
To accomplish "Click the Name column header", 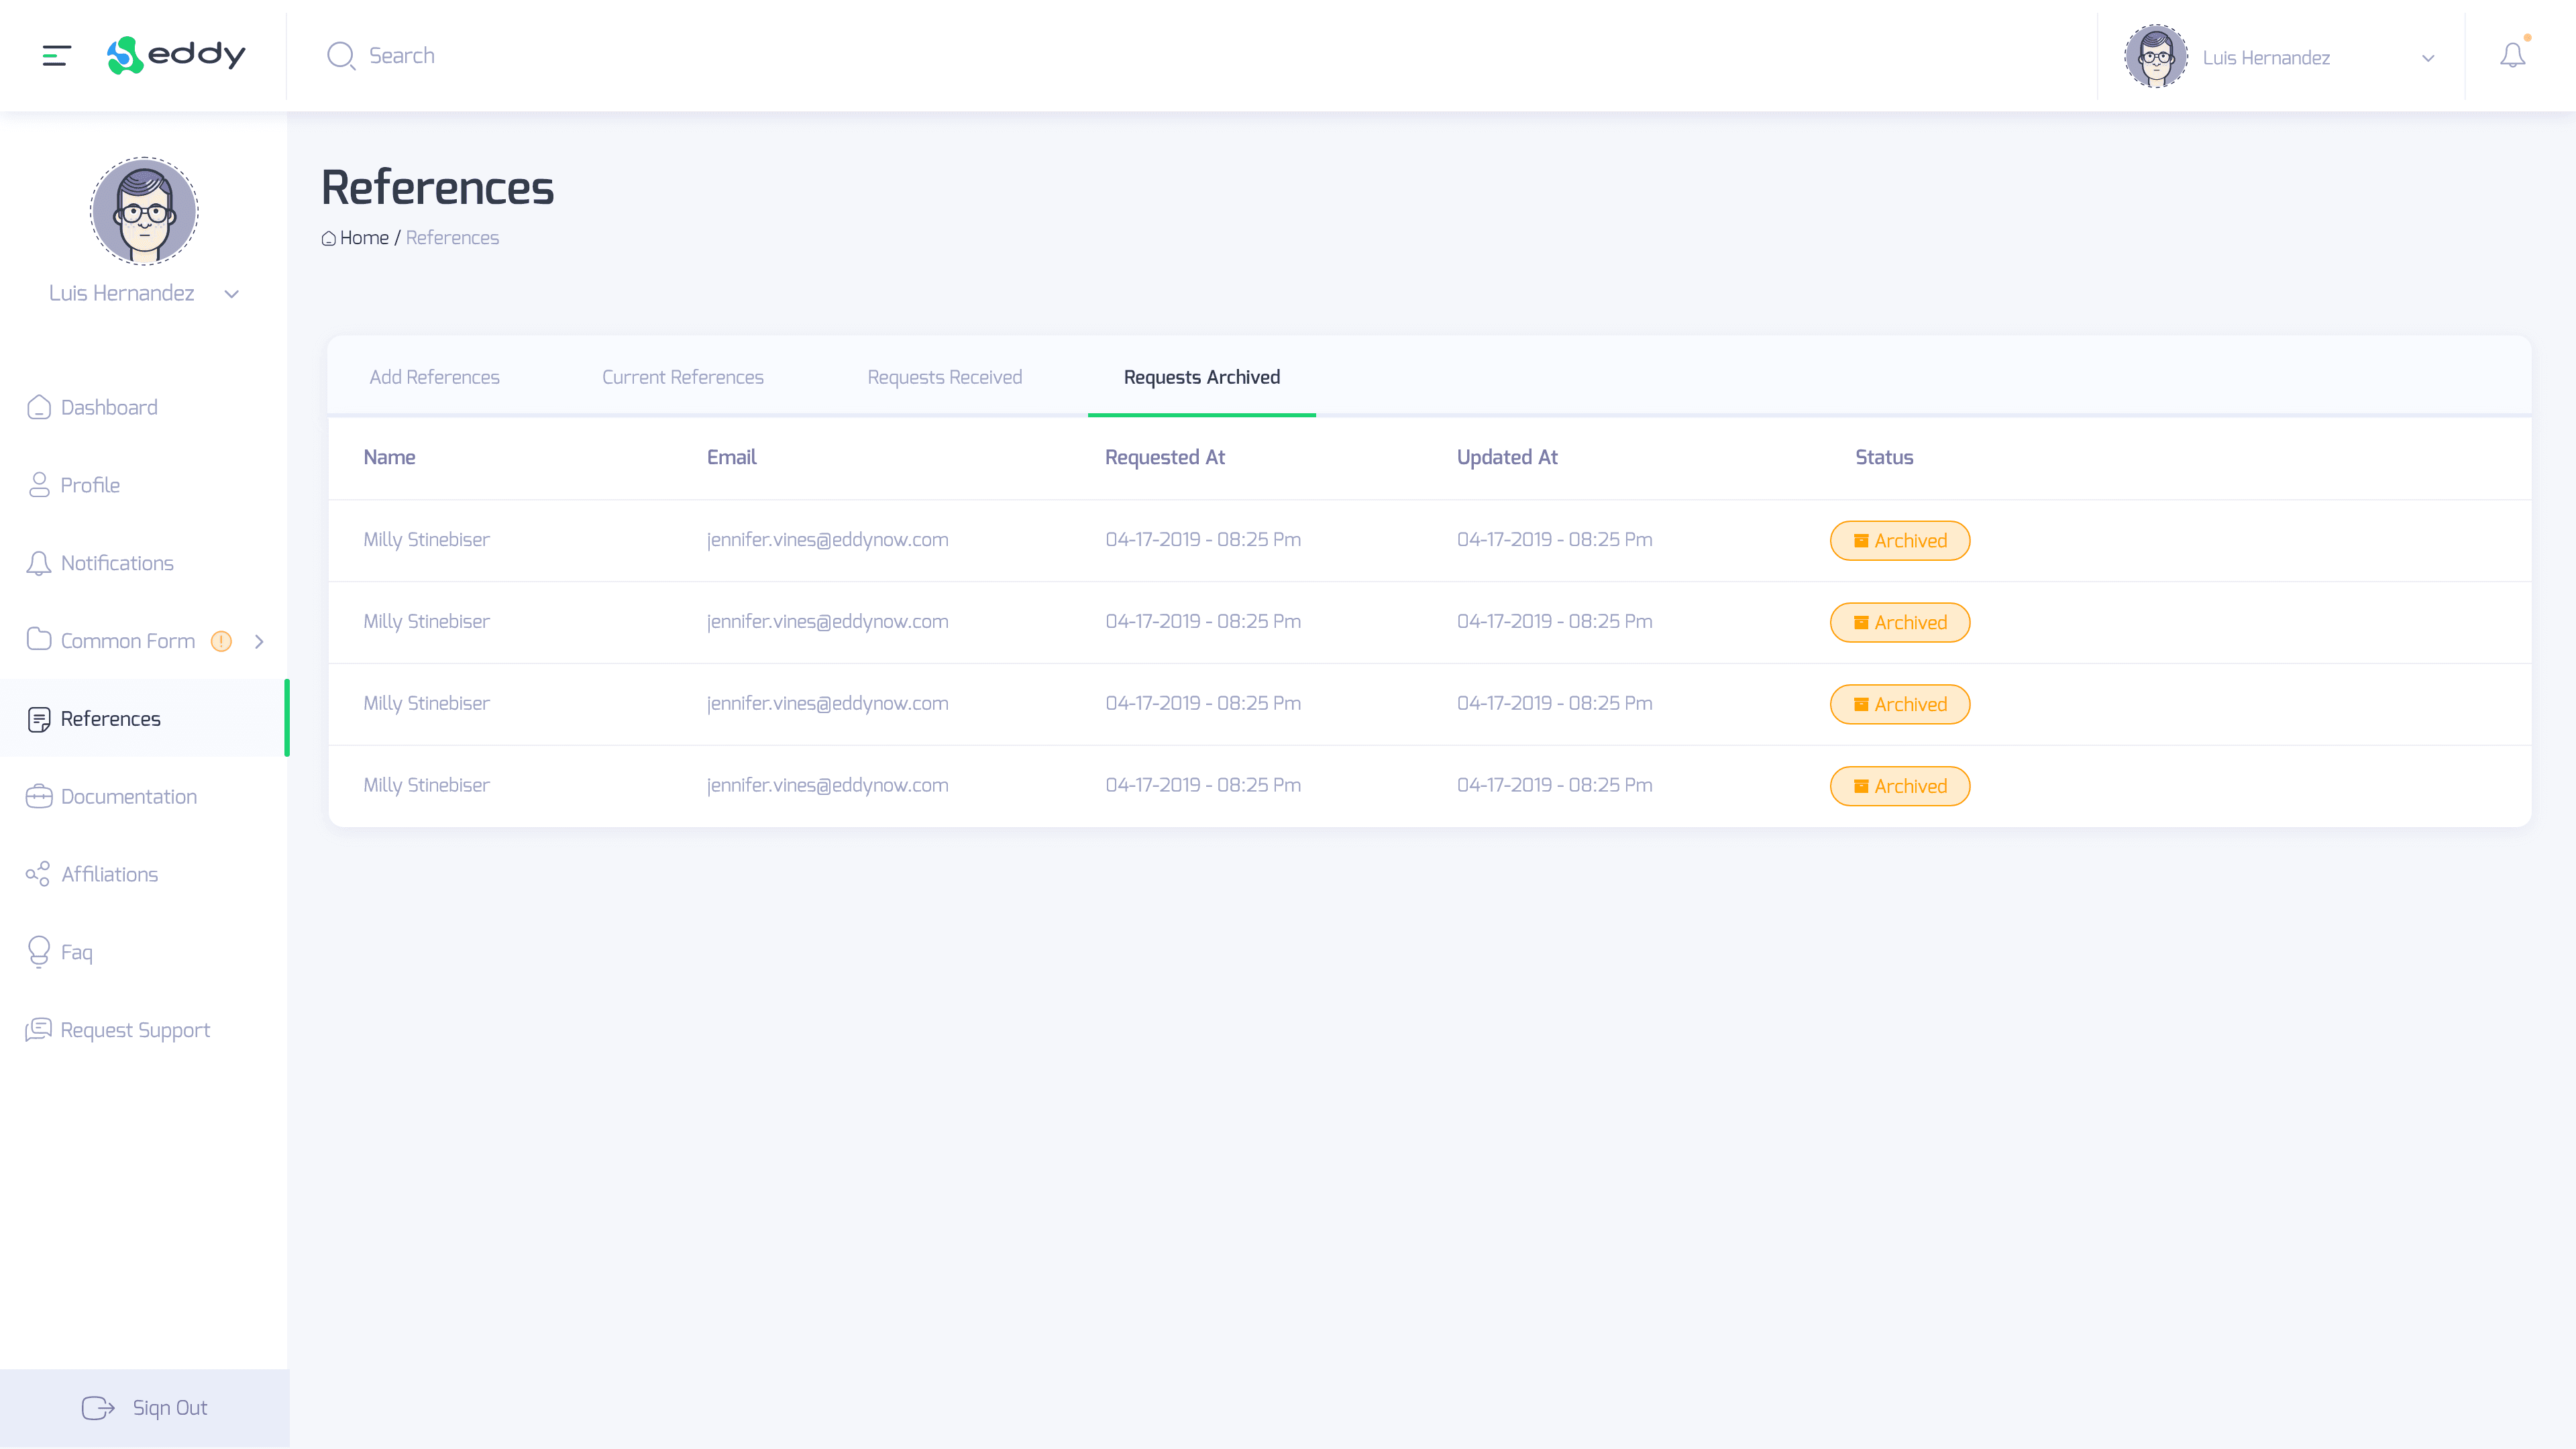I will coord(389,457).
